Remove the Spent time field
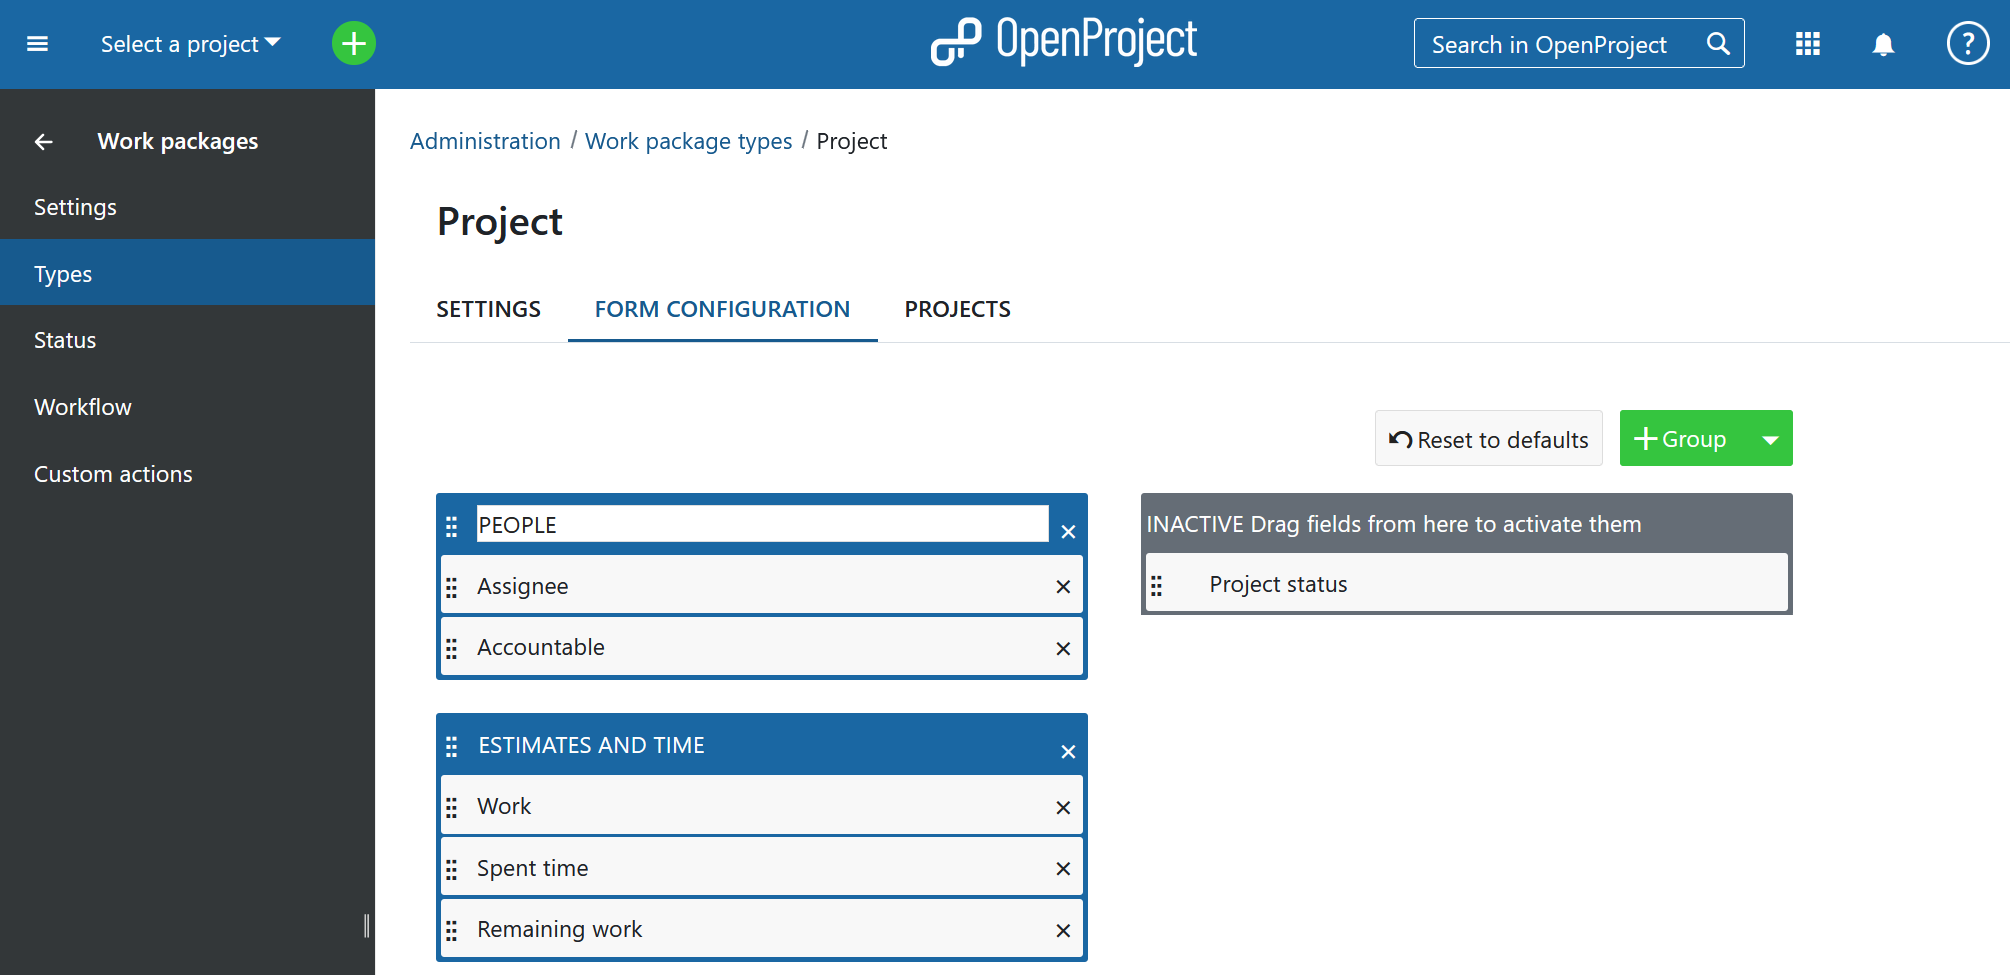Screen dimensions: 2010x975 point(1063,869)
